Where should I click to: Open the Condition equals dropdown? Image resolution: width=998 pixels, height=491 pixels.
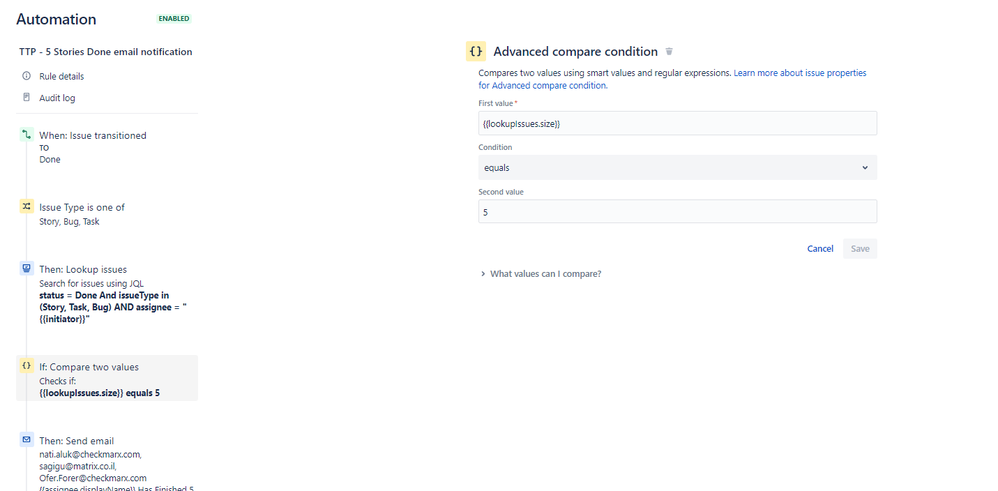pos(677,167)
